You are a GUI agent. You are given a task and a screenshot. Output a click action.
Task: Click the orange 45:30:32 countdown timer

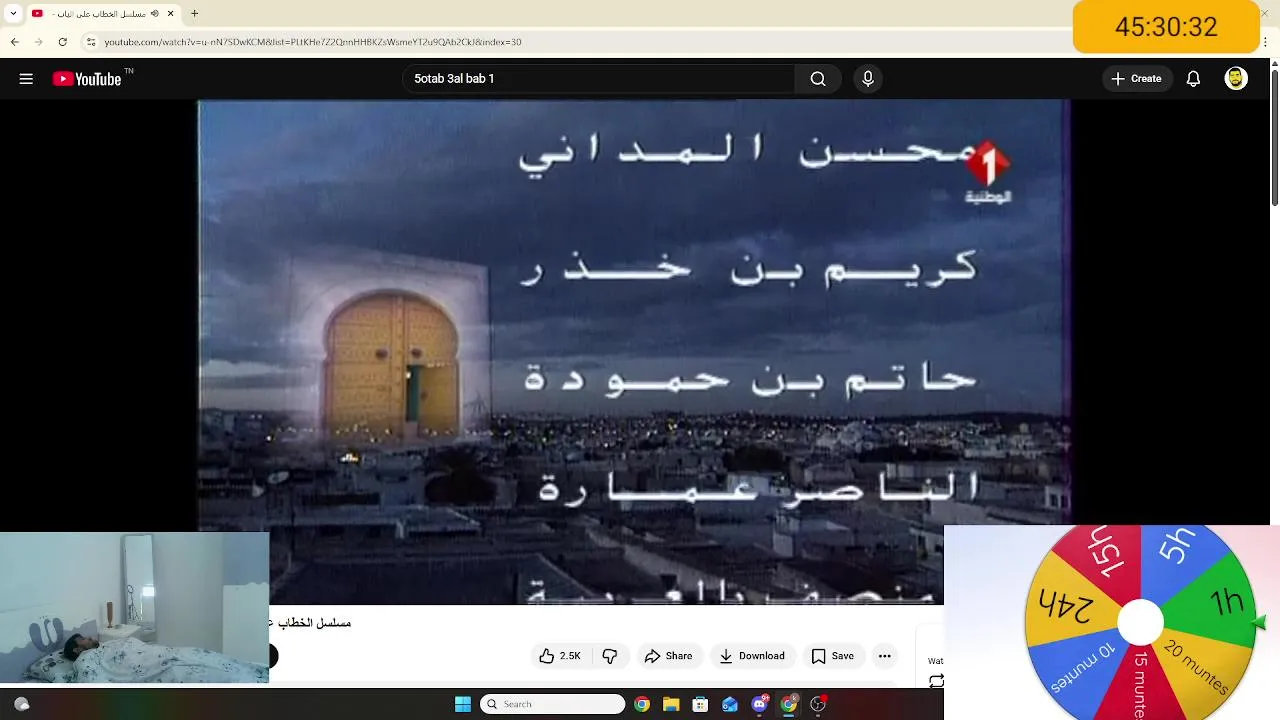pos(1166,27)
